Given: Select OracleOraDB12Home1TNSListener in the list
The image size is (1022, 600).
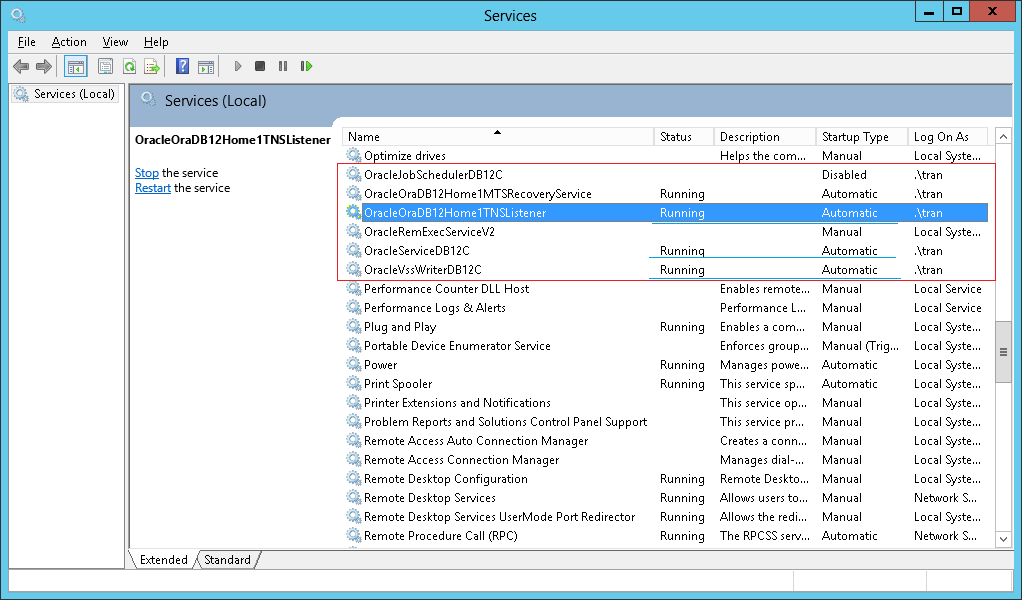Looking at the screenshot, I should [665, 212].
